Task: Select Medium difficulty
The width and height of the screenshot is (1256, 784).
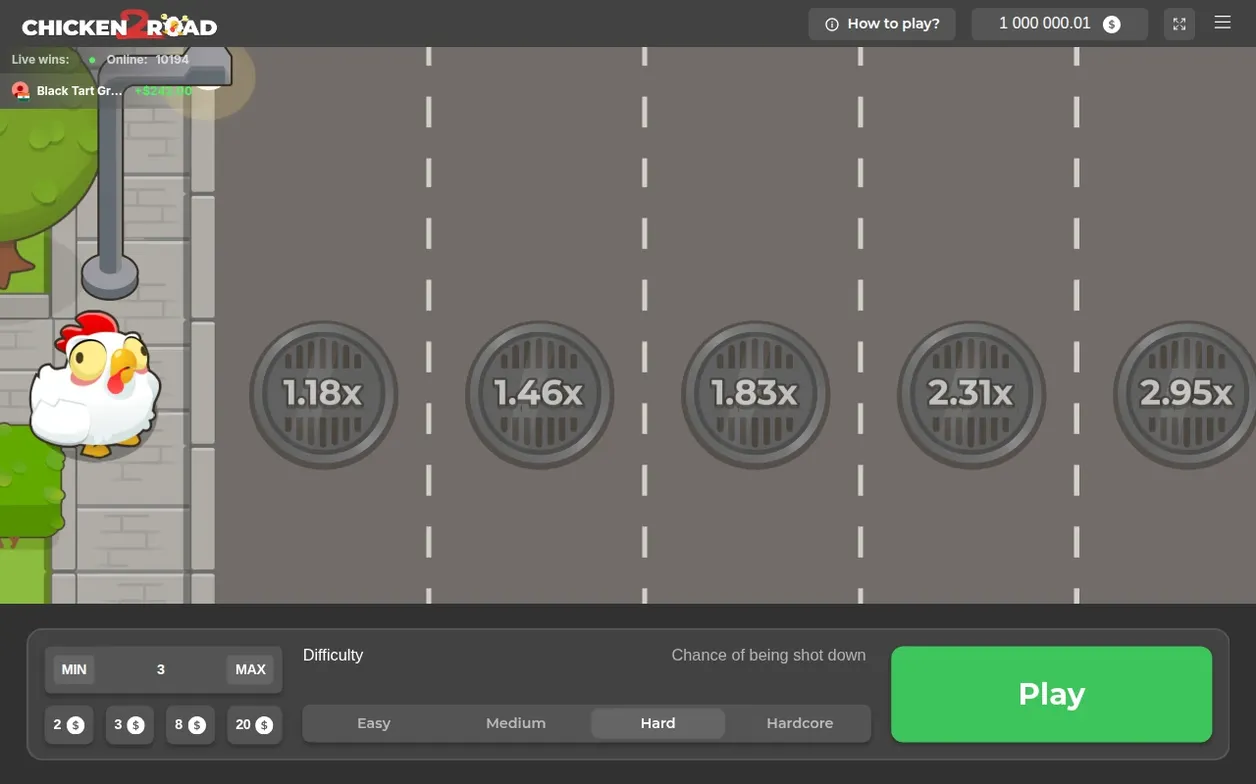Action: point(516,723)
